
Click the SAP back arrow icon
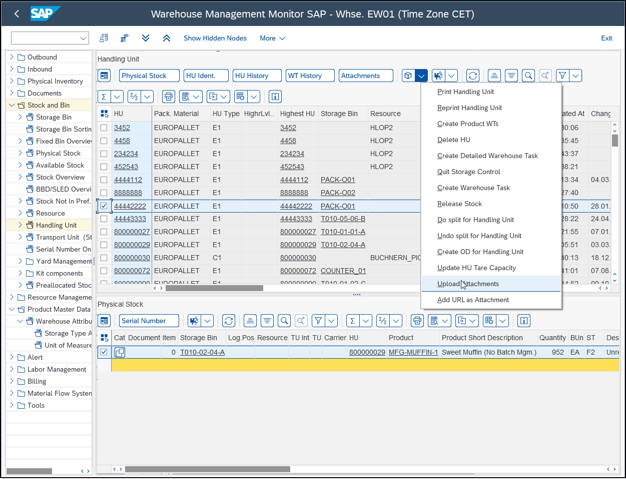(16, 14)
